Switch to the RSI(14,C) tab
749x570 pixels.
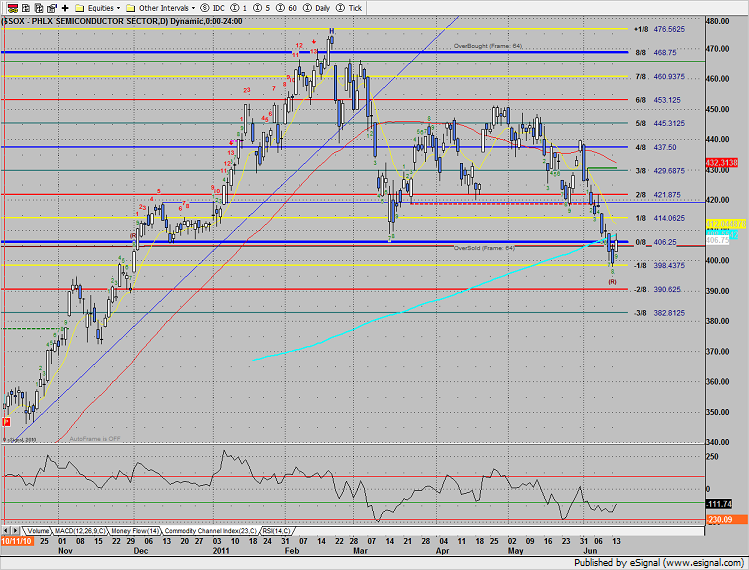pyautogui.click(x=276, y=531)
